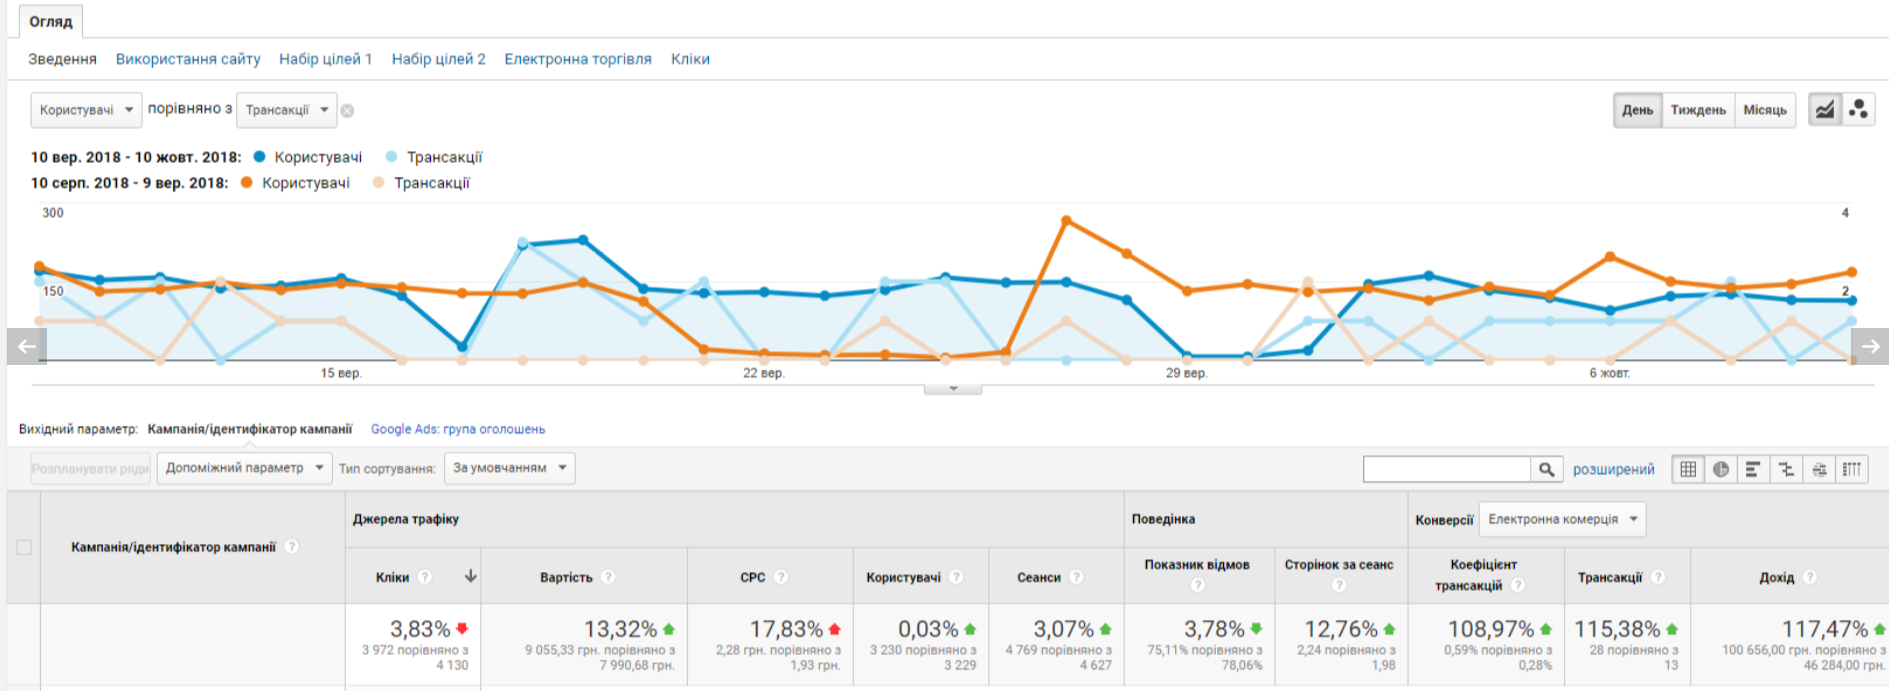Open the розширений filter link
The width and height of the screenshot is (1889, 691).
[1613, 469]
